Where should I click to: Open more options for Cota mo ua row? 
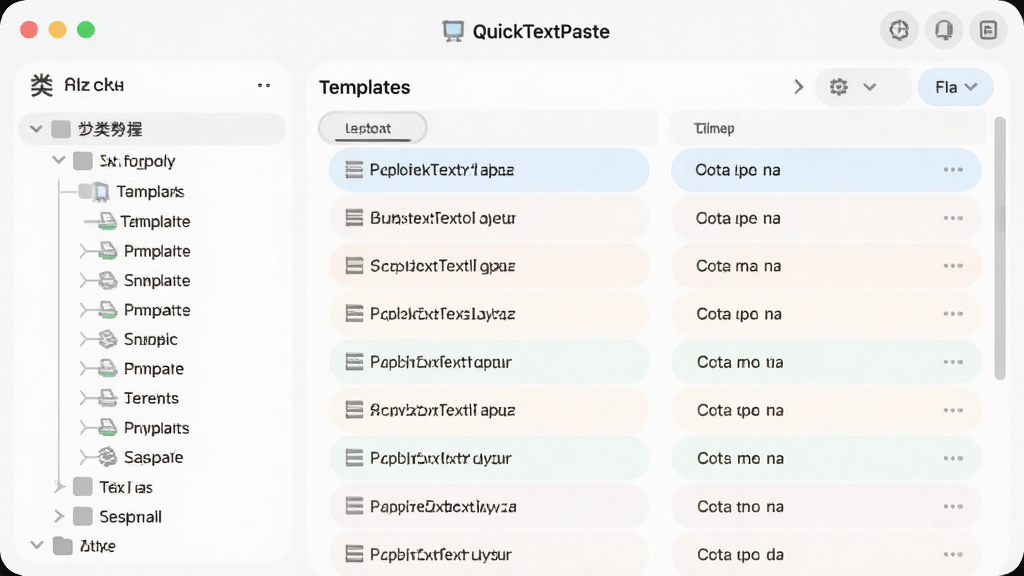pyautogui.click(x=953, y=362)
